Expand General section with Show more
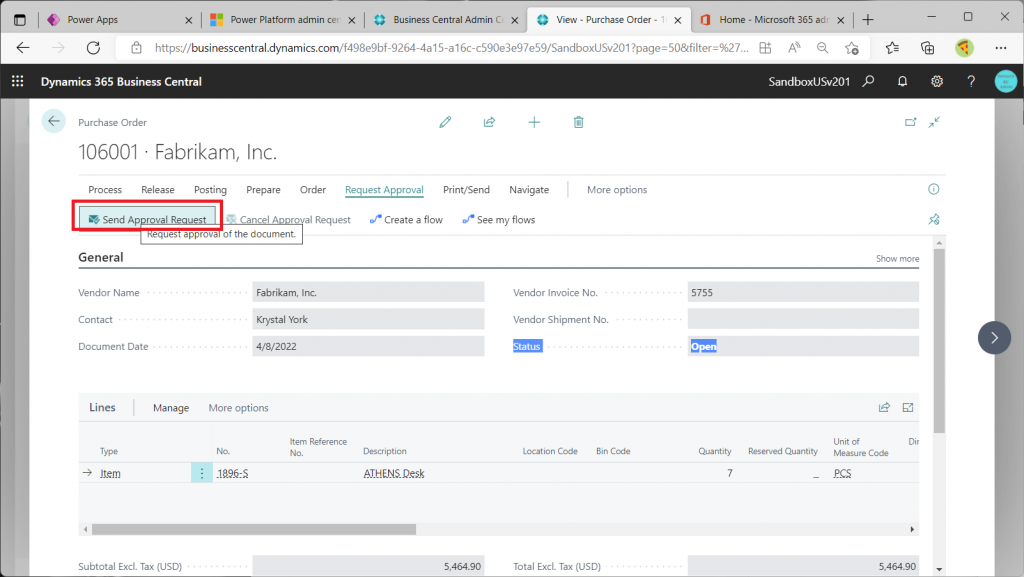Viewport: 1024px width, 577px height. click(x=897, y=258)
